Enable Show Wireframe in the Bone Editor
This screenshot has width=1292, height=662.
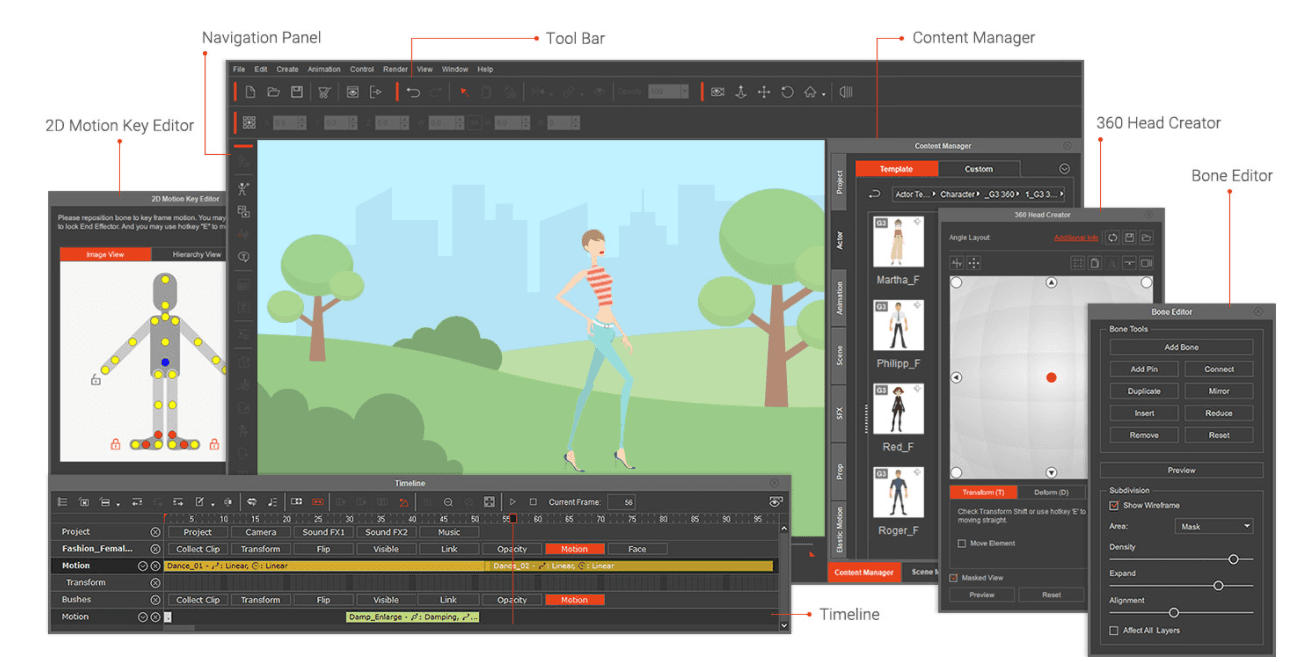coord(1116,505)
